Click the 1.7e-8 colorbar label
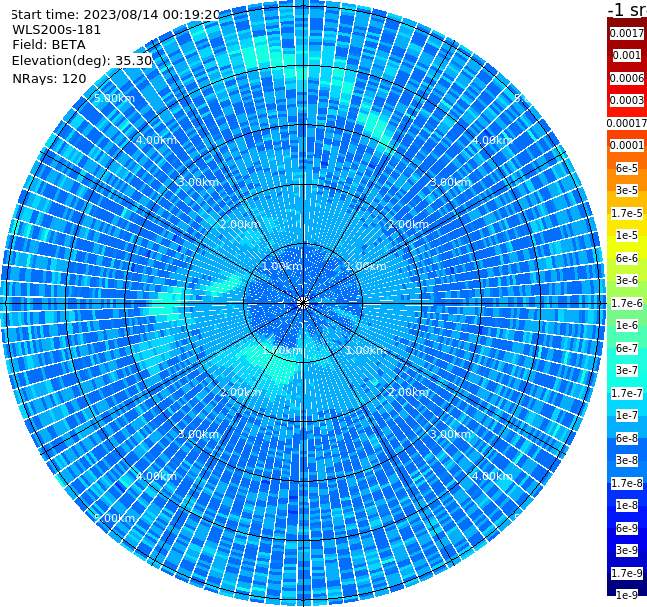This screenshot has width=647, height=607. [x=627, y=483]
